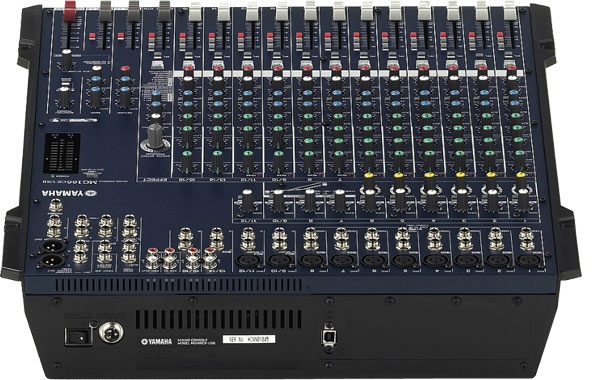Flip the power rocker switch on rear panel
The image size is (600, 380).
pos(79,337)
